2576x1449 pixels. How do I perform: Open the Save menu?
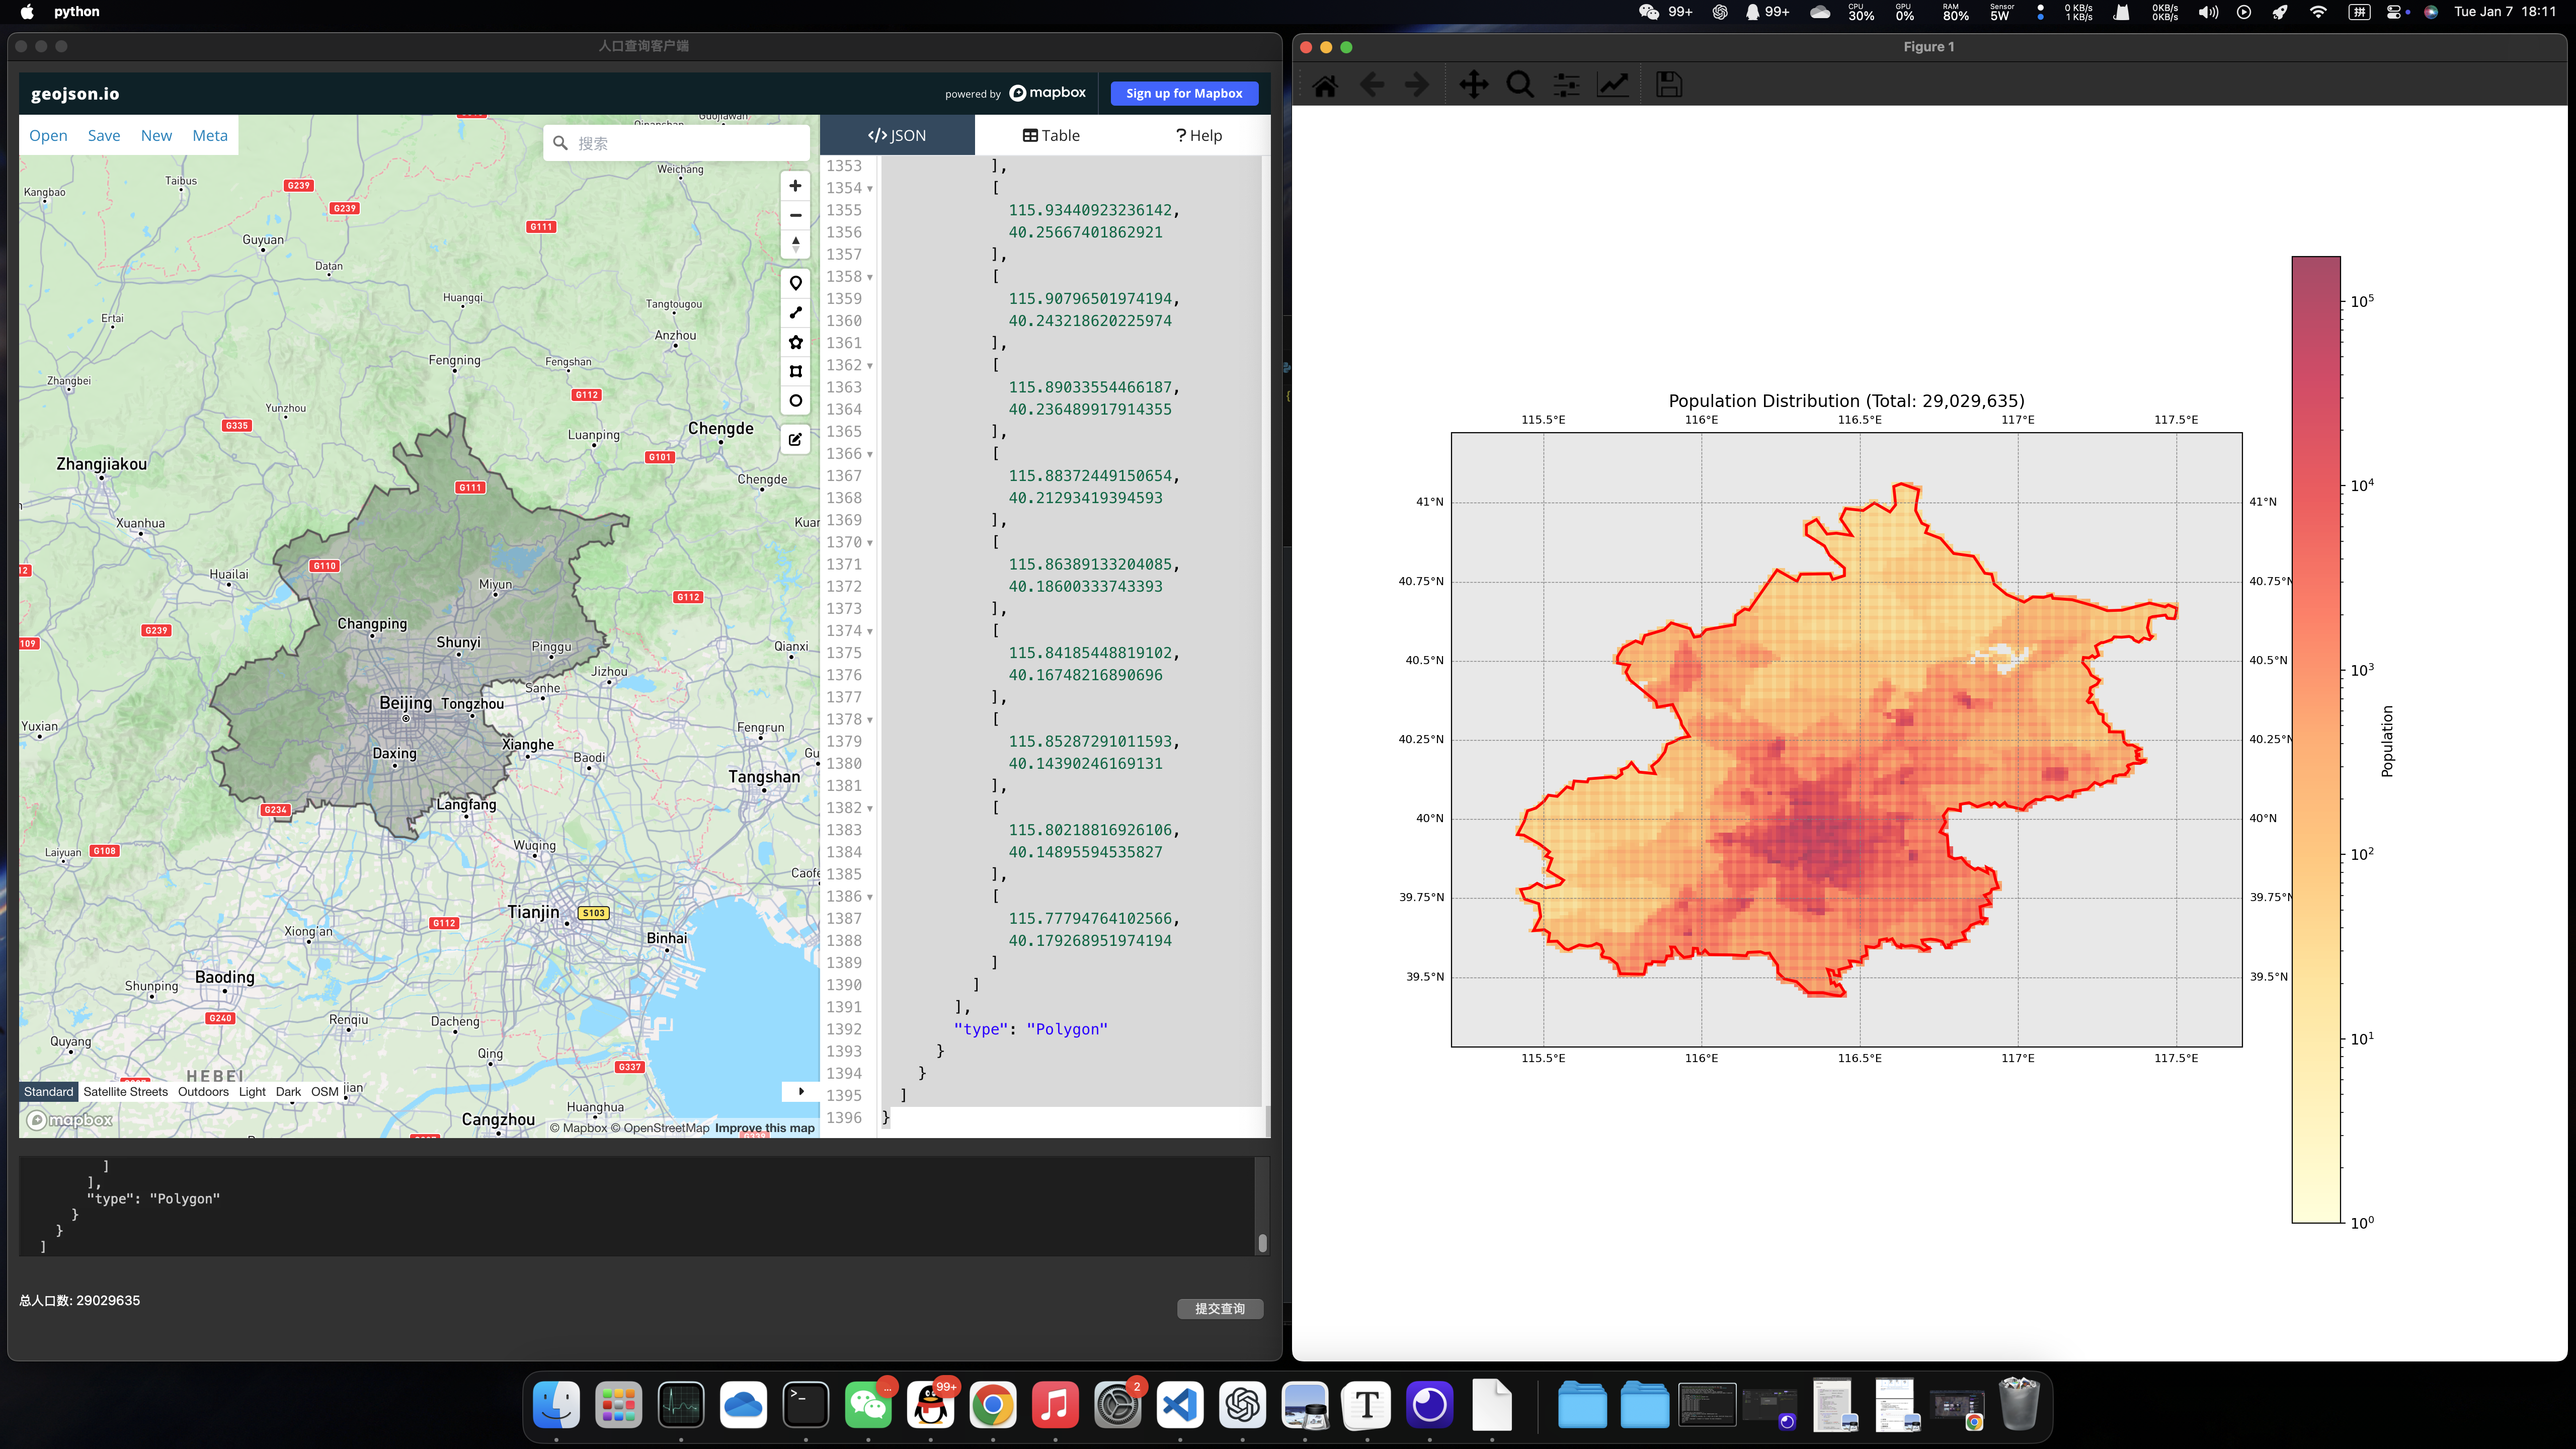pyautogui.click(x=103, y=135)
